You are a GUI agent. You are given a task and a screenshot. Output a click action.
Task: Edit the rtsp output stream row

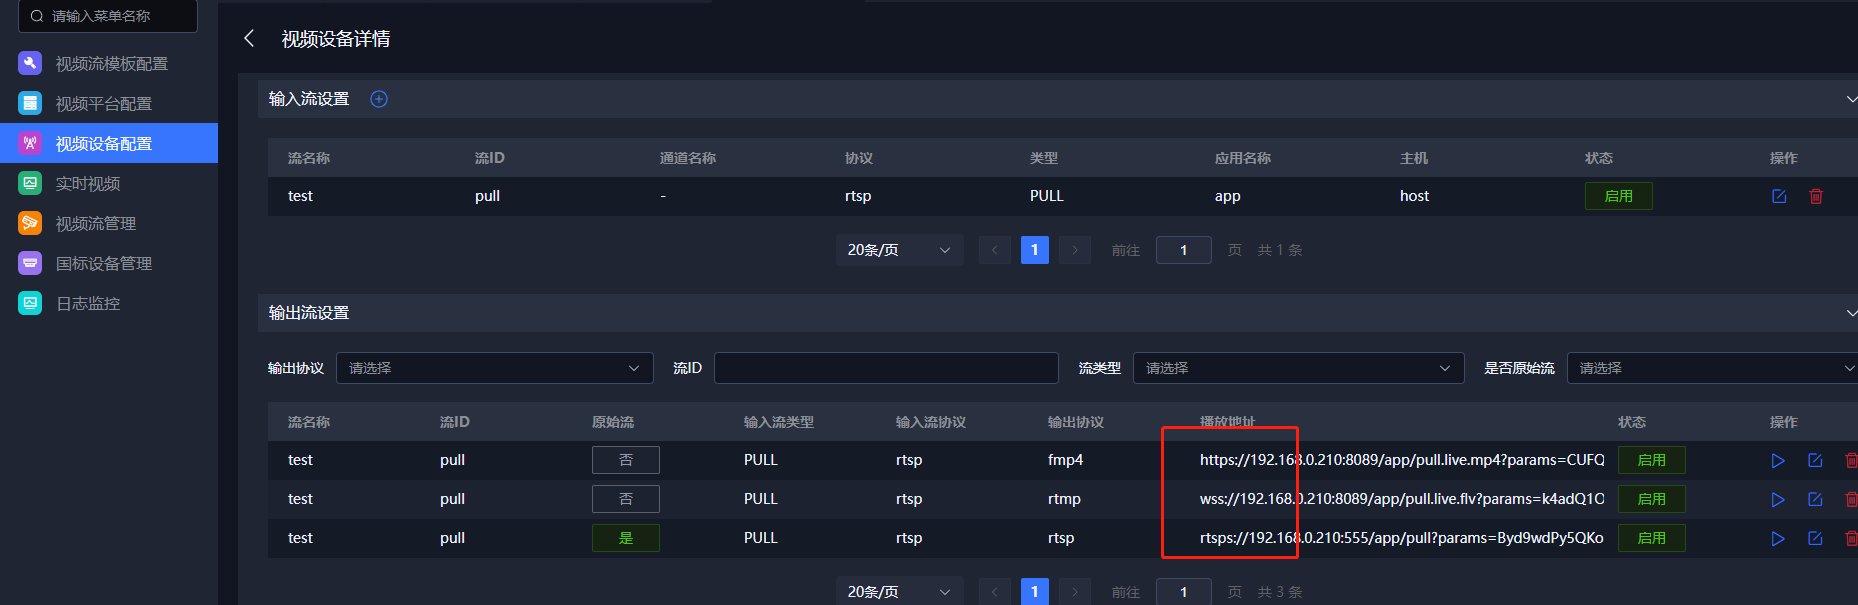(x=1815, y=538)
